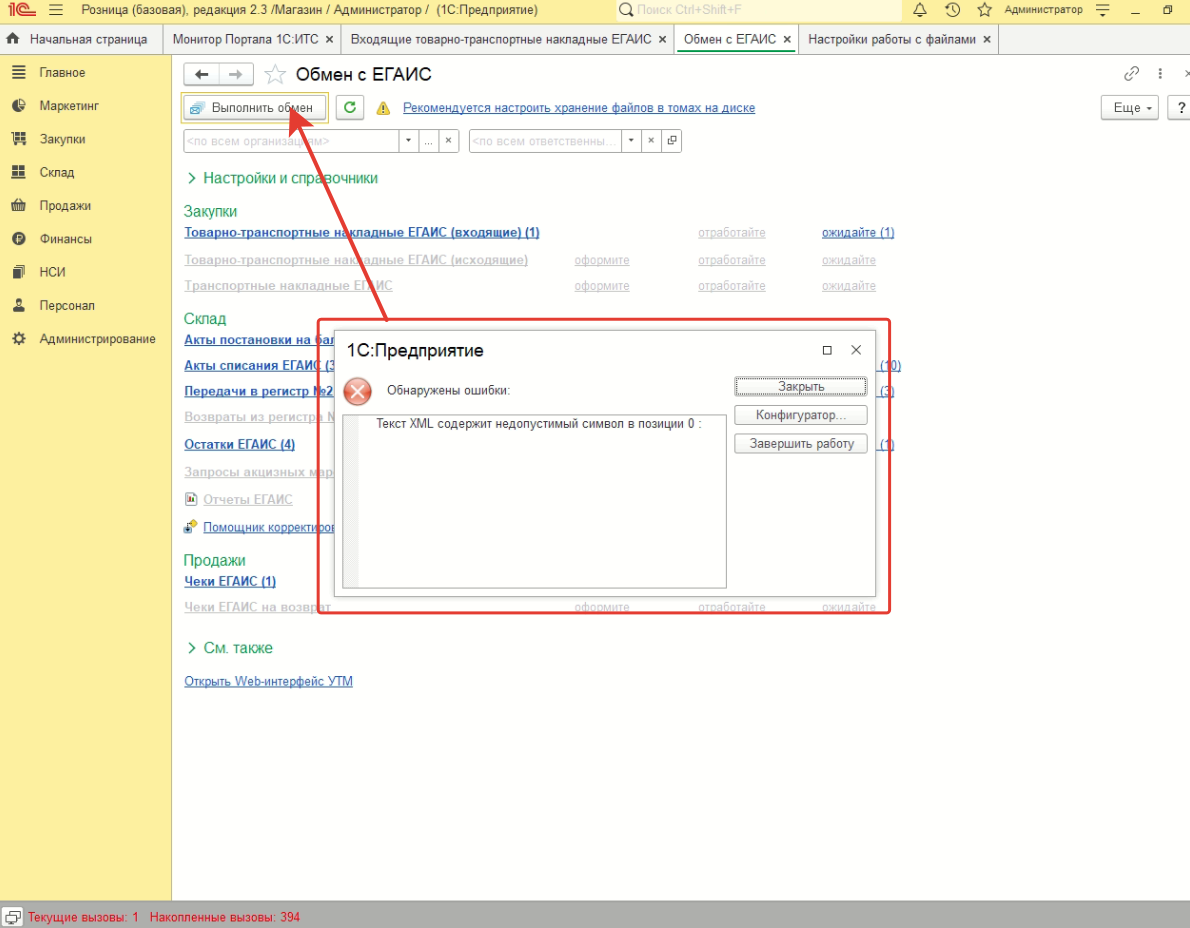This screenshot has width=1190, height=928.
Task: Click the Конфигуратор... button
Action: [800, 415]
